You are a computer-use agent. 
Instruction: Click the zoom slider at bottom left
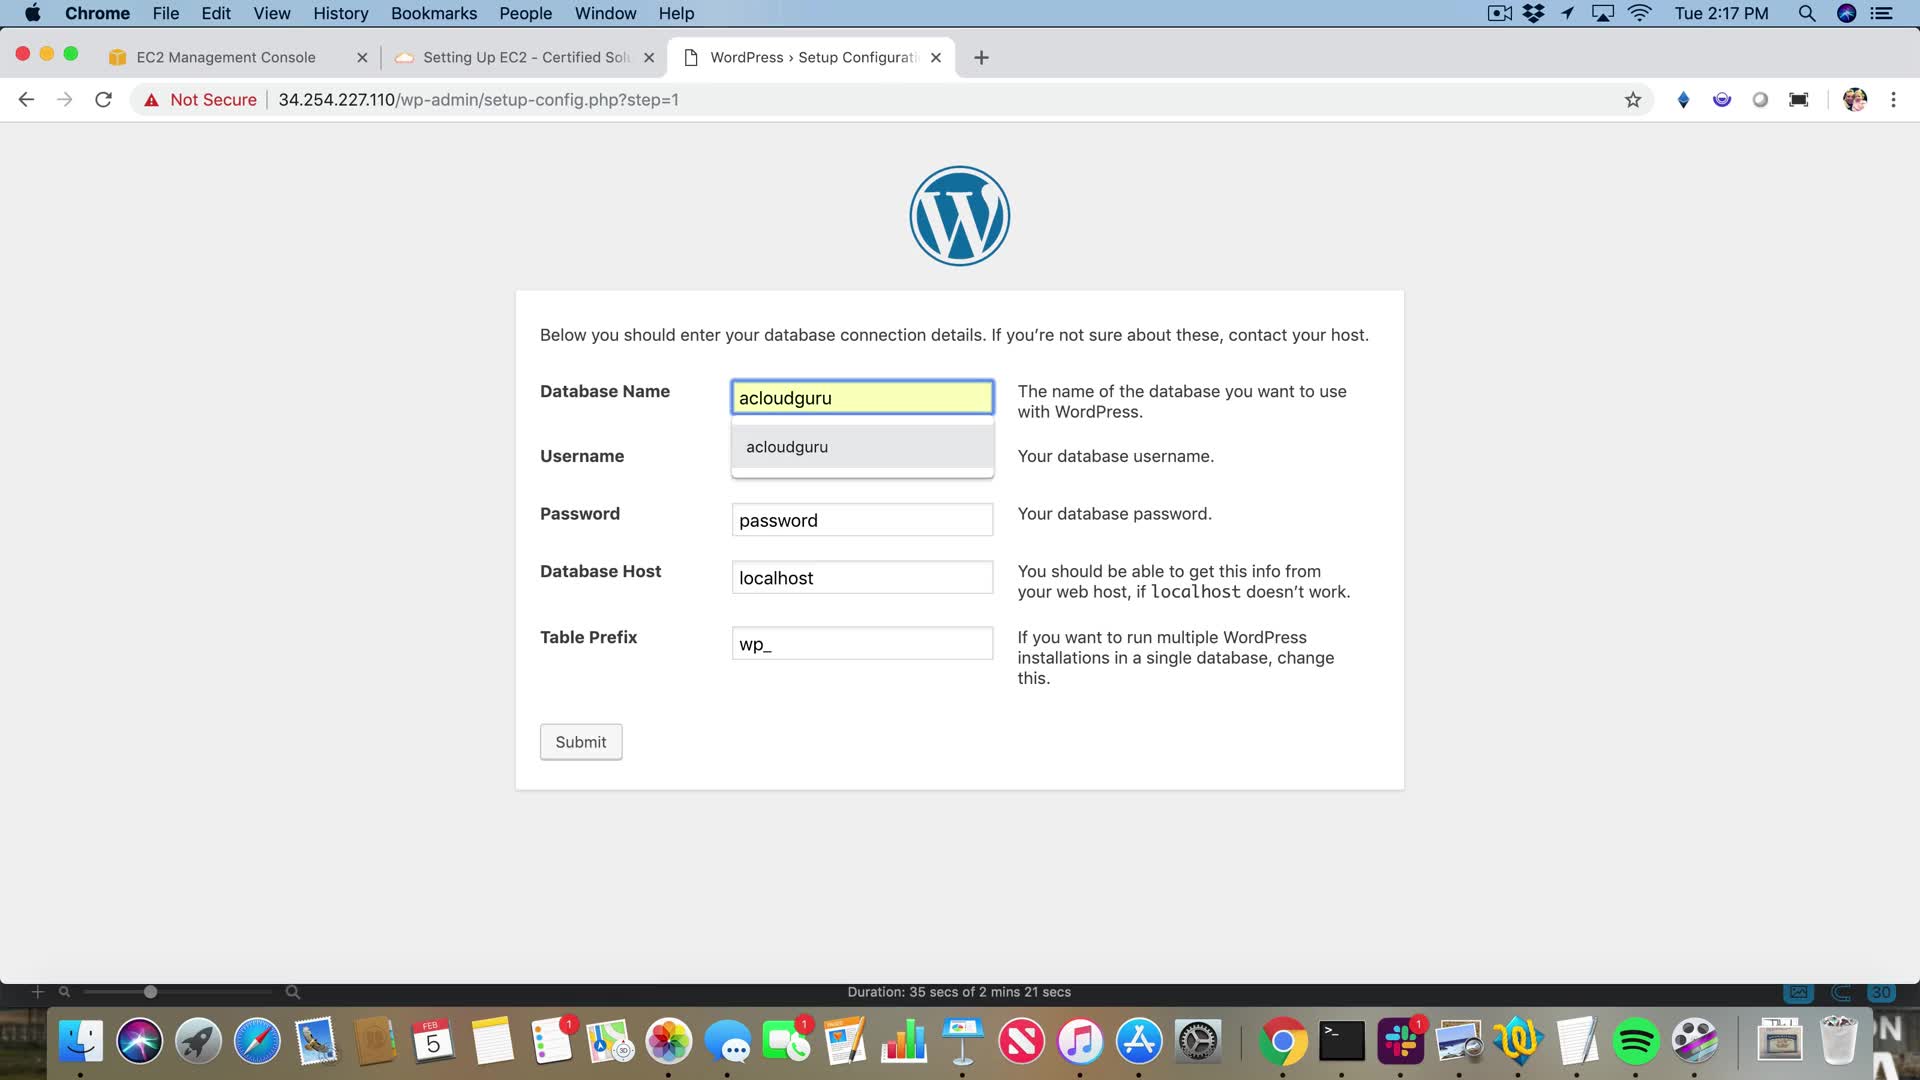point(151,992)
